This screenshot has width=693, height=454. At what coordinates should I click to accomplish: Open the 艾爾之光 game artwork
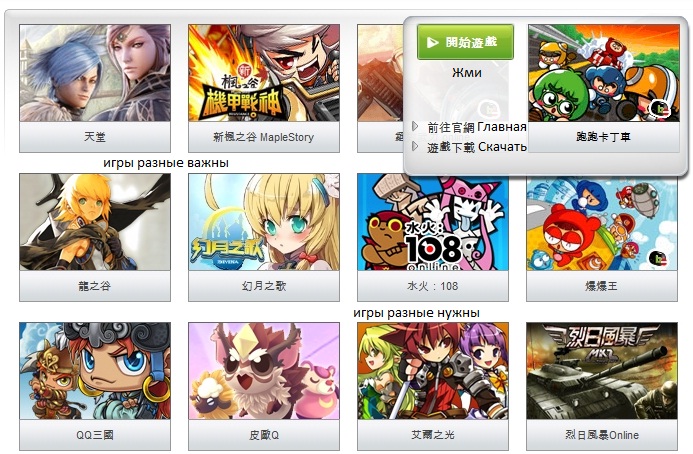point(433,371)
